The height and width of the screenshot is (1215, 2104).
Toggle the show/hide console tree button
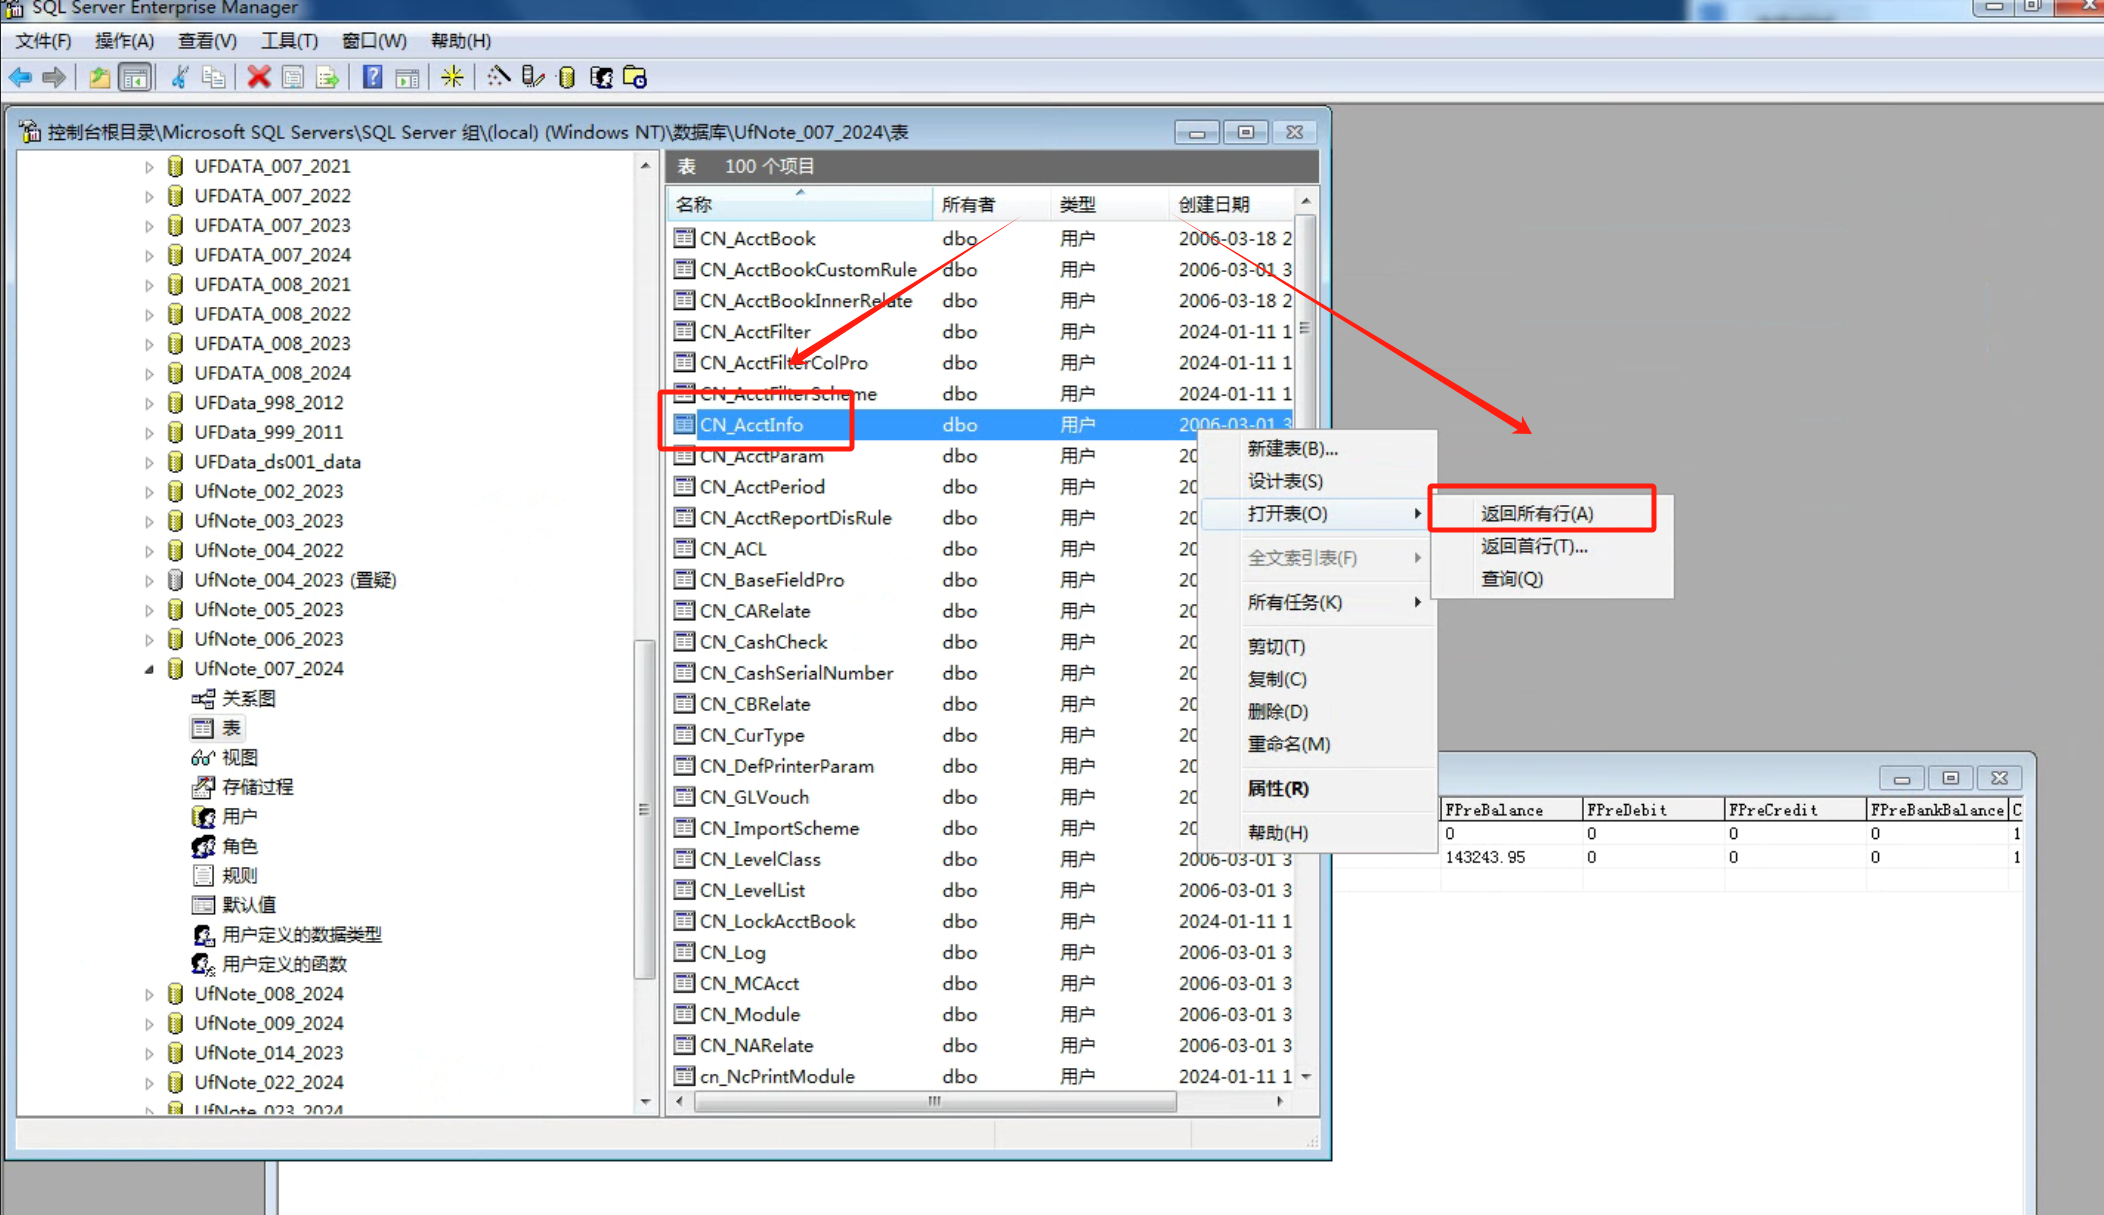click(134, 77)
